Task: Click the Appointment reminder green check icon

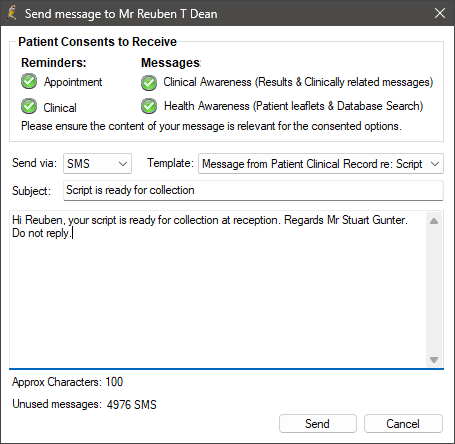Action: 29,82
